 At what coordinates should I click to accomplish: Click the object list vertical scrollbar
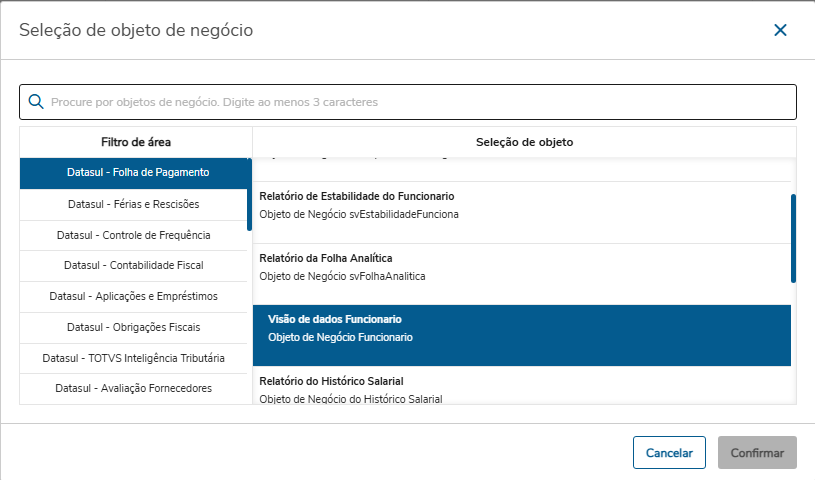[x=793, y=238]
